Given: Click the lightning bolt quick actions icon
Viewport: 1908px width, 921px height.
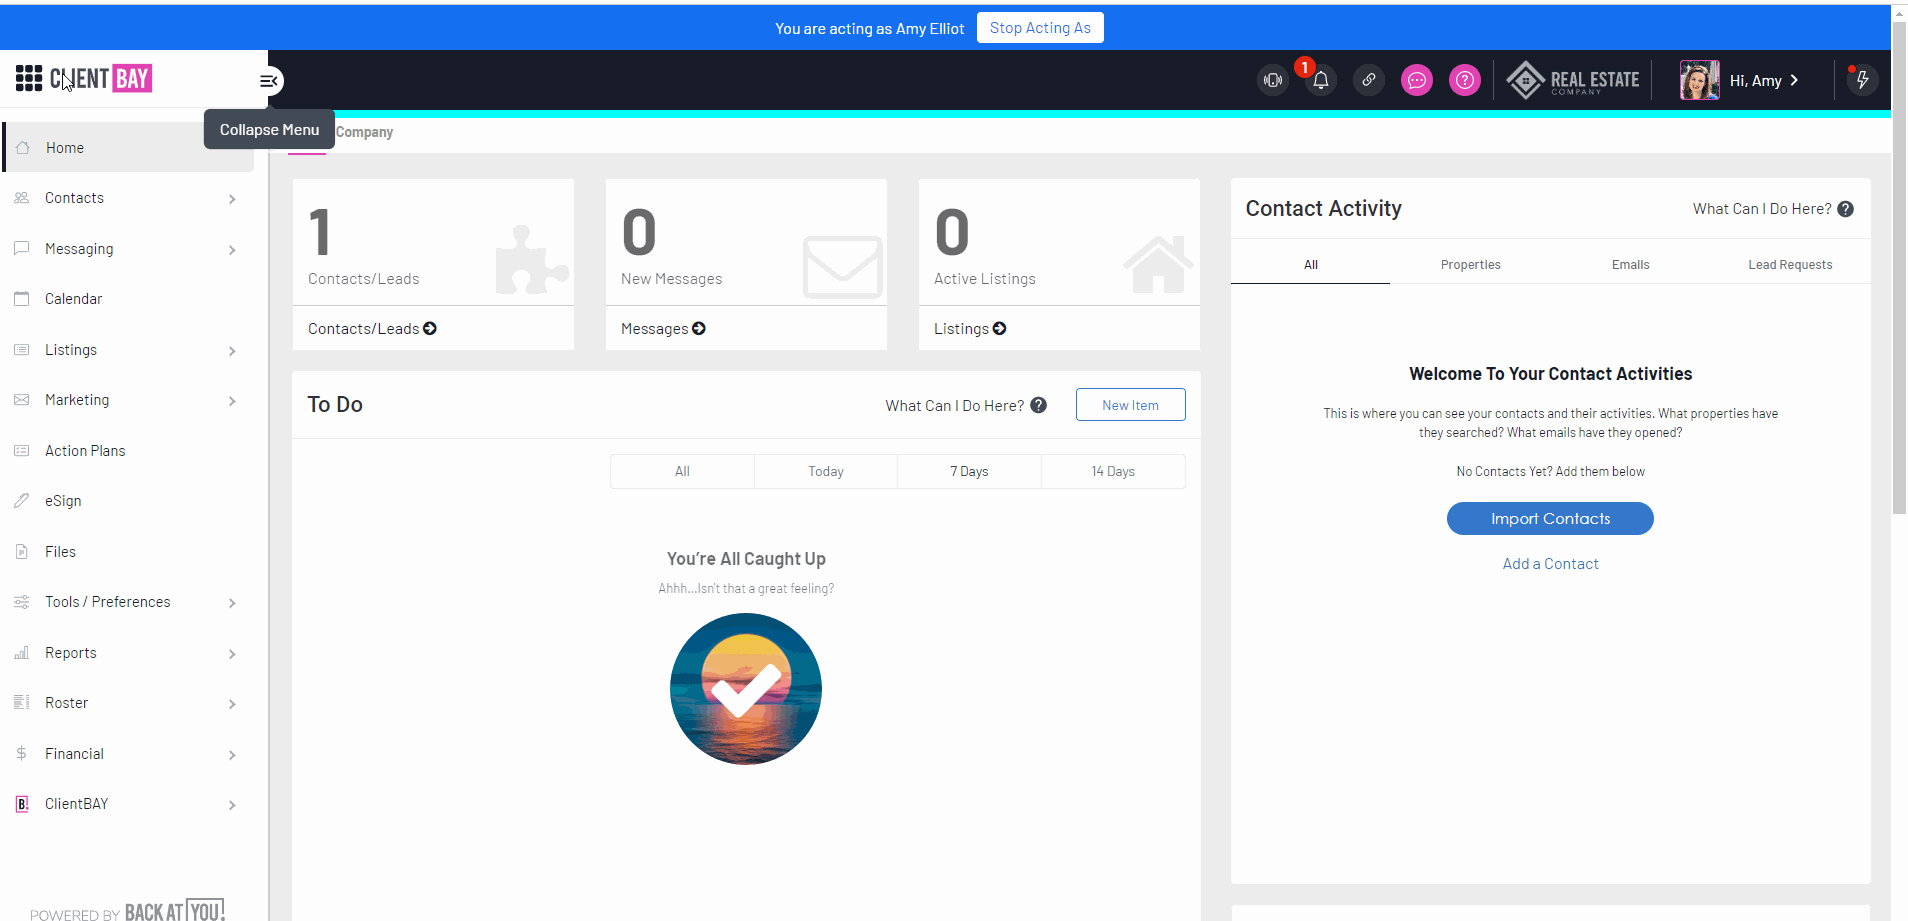Looking at the screenshot, I should tap(1861, 80).
